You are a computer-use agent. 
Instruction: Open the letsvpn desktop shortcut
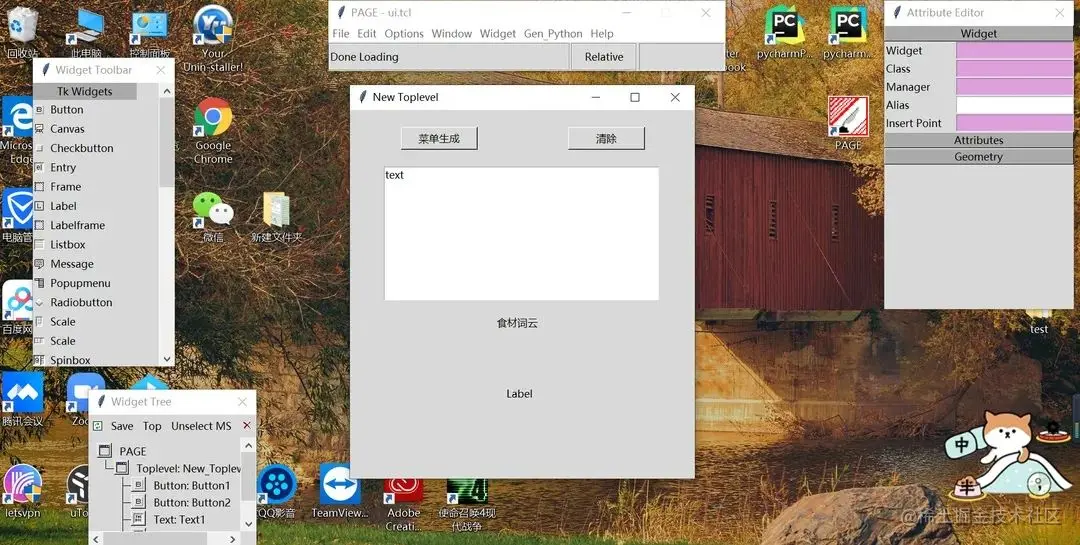pyautogui.click(x=23, y=491)
